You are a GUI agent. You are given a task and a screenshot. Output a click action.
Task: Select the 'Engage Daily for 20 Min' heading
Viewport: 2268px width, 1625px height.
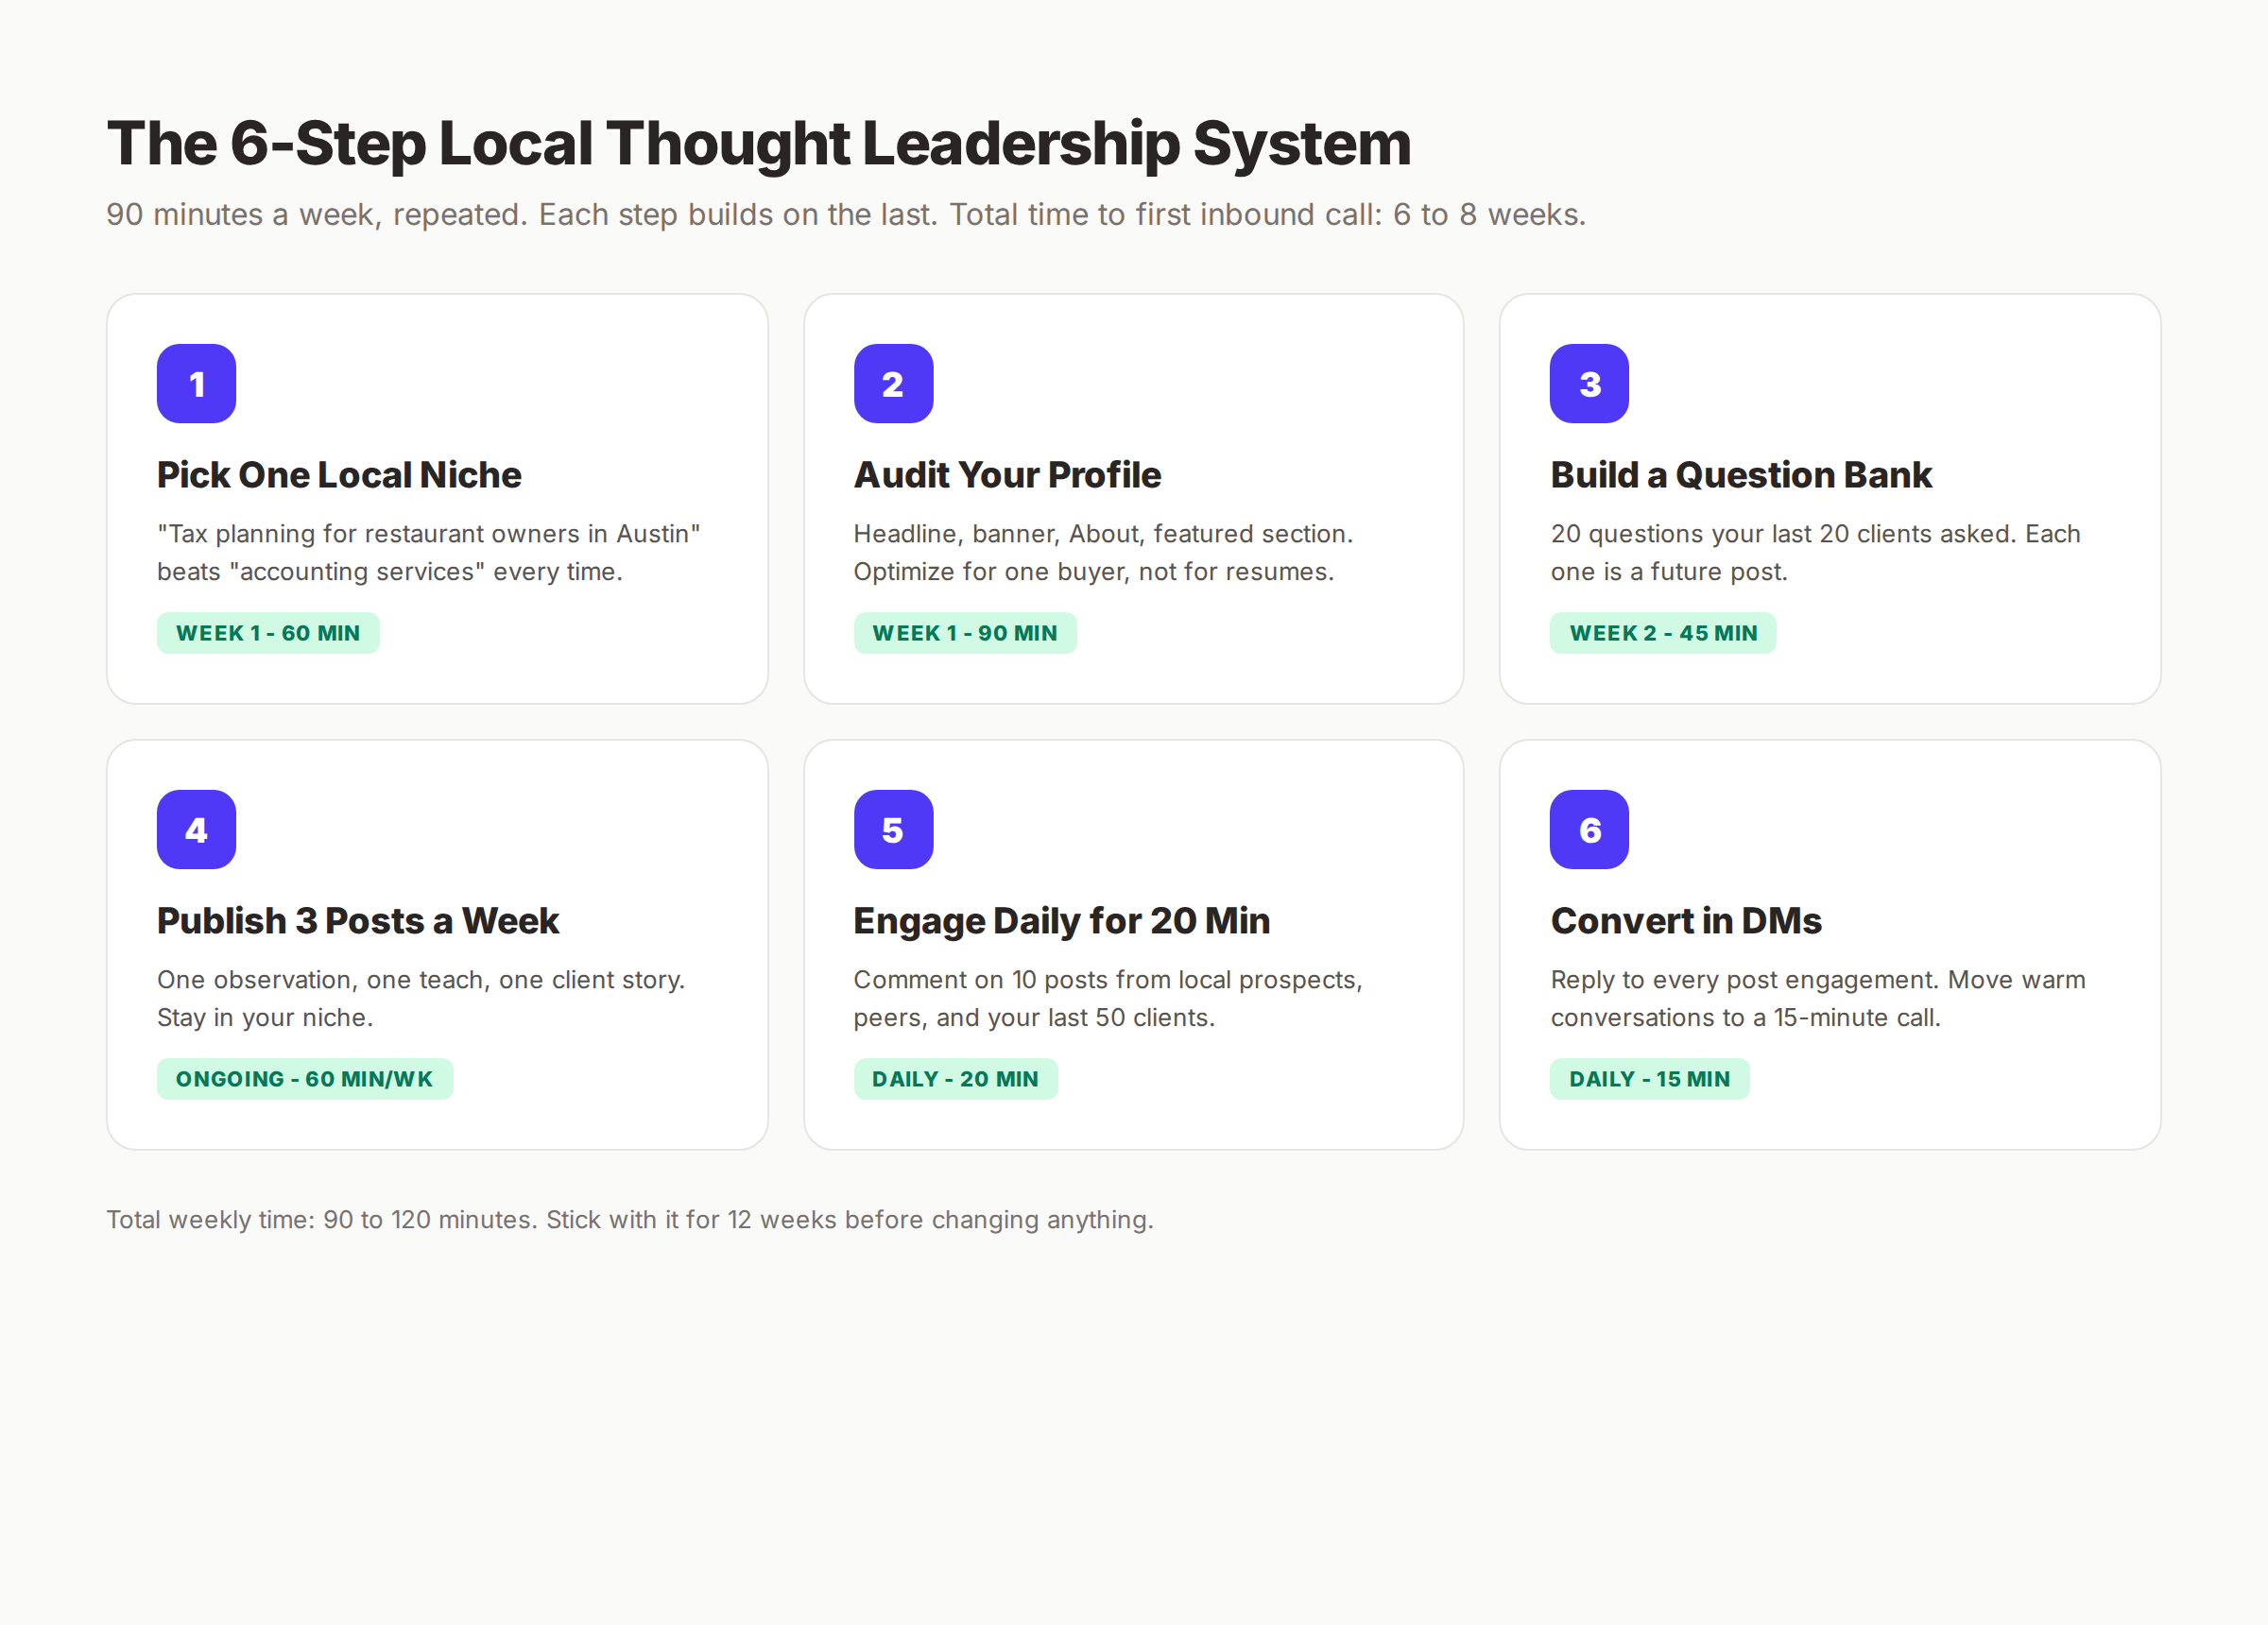(x=1061, y=921)
